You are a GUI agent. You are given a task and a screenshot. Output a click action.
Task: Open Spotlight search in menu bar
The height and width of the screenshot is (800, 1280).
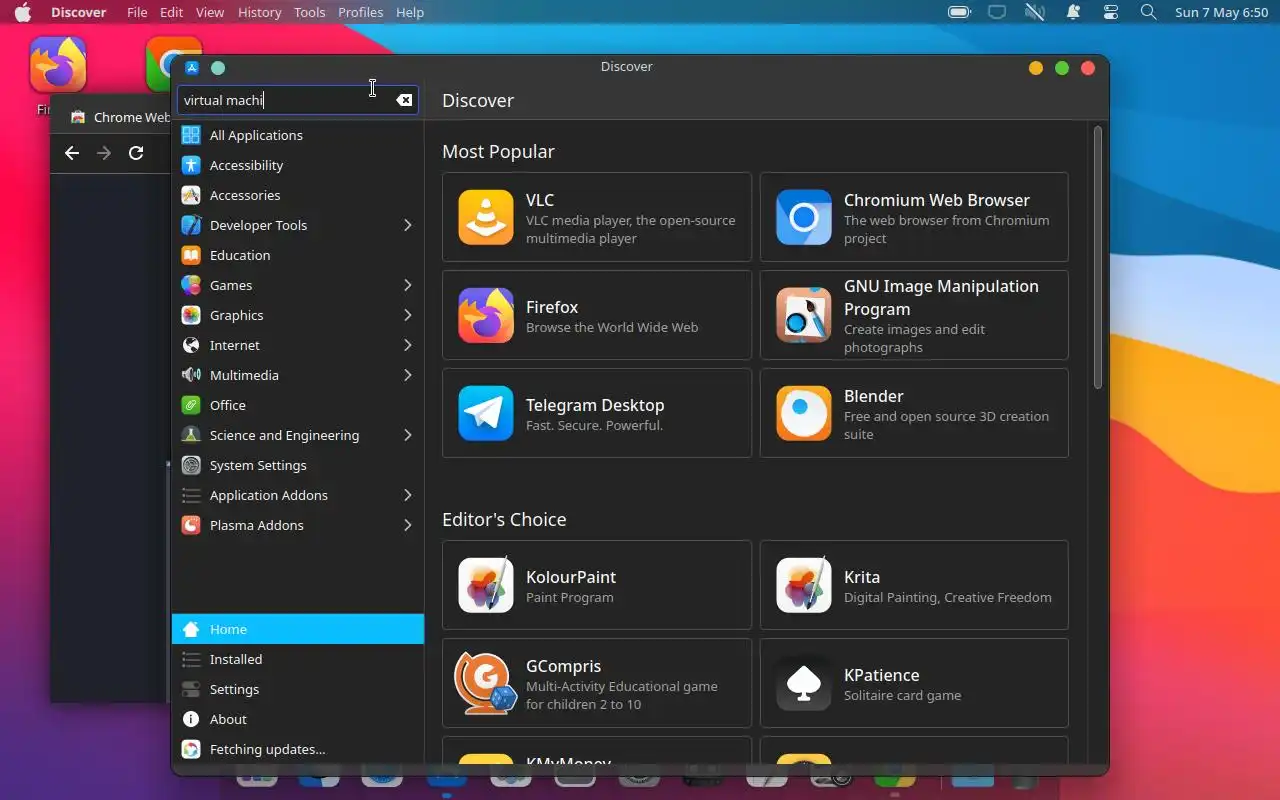coord(1148,12)
